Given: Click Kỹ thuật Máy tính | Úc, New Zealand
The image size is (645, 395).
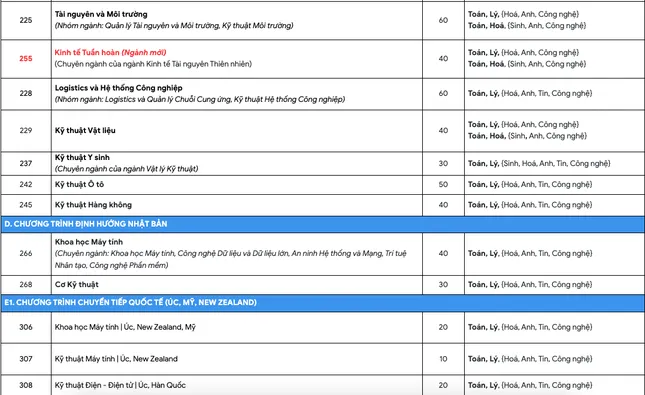Looking at the screenshot, I should 116,359.
